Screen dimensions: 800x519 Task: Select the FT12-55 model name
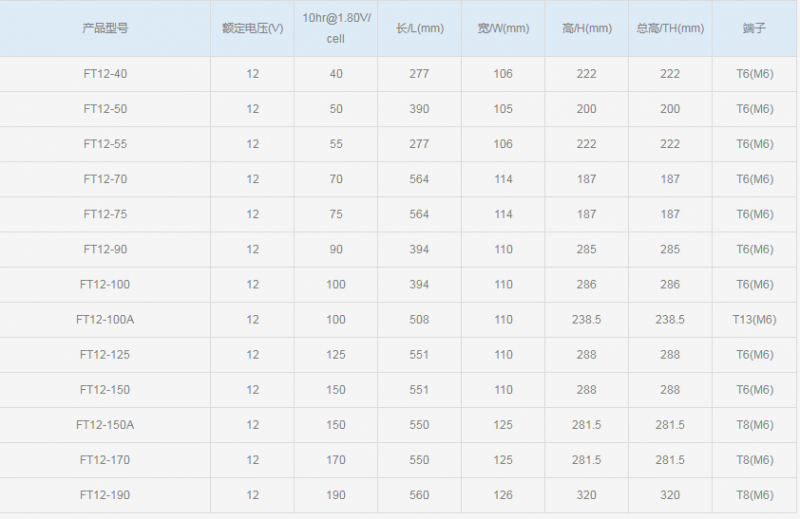pyautogui.click(x=105, y=144)
